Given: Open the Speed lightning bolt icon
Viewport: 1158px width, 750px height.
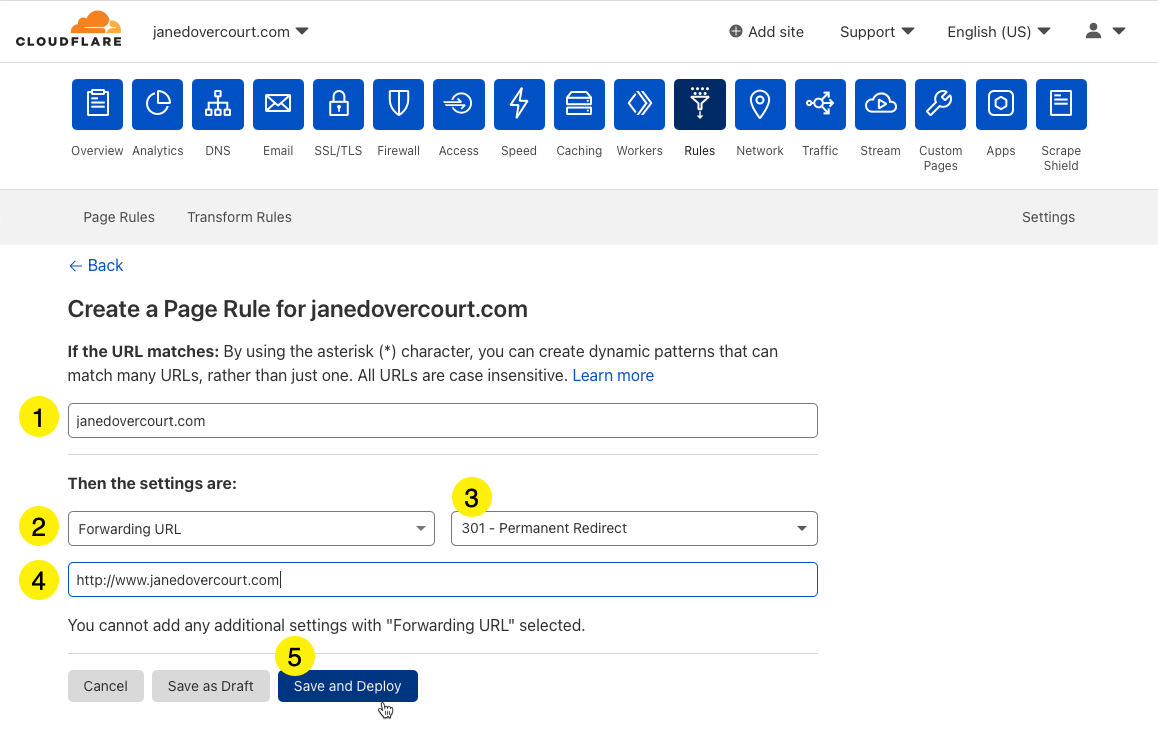Looking at the screenshot, I should point(519,104).
